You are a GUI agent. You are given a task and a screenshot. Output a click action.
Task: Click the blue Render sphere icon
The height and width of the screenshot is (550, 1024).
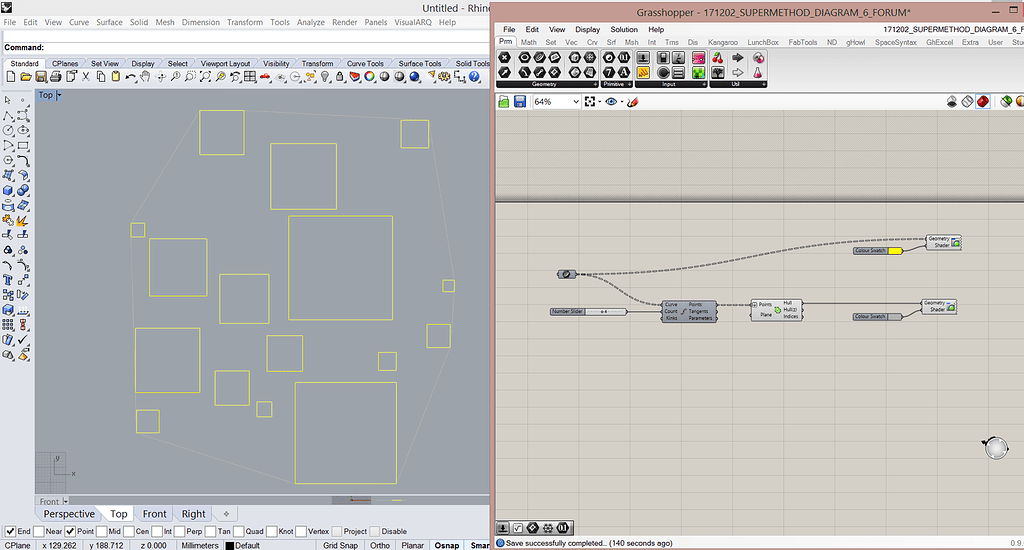[x=415, y=77]
